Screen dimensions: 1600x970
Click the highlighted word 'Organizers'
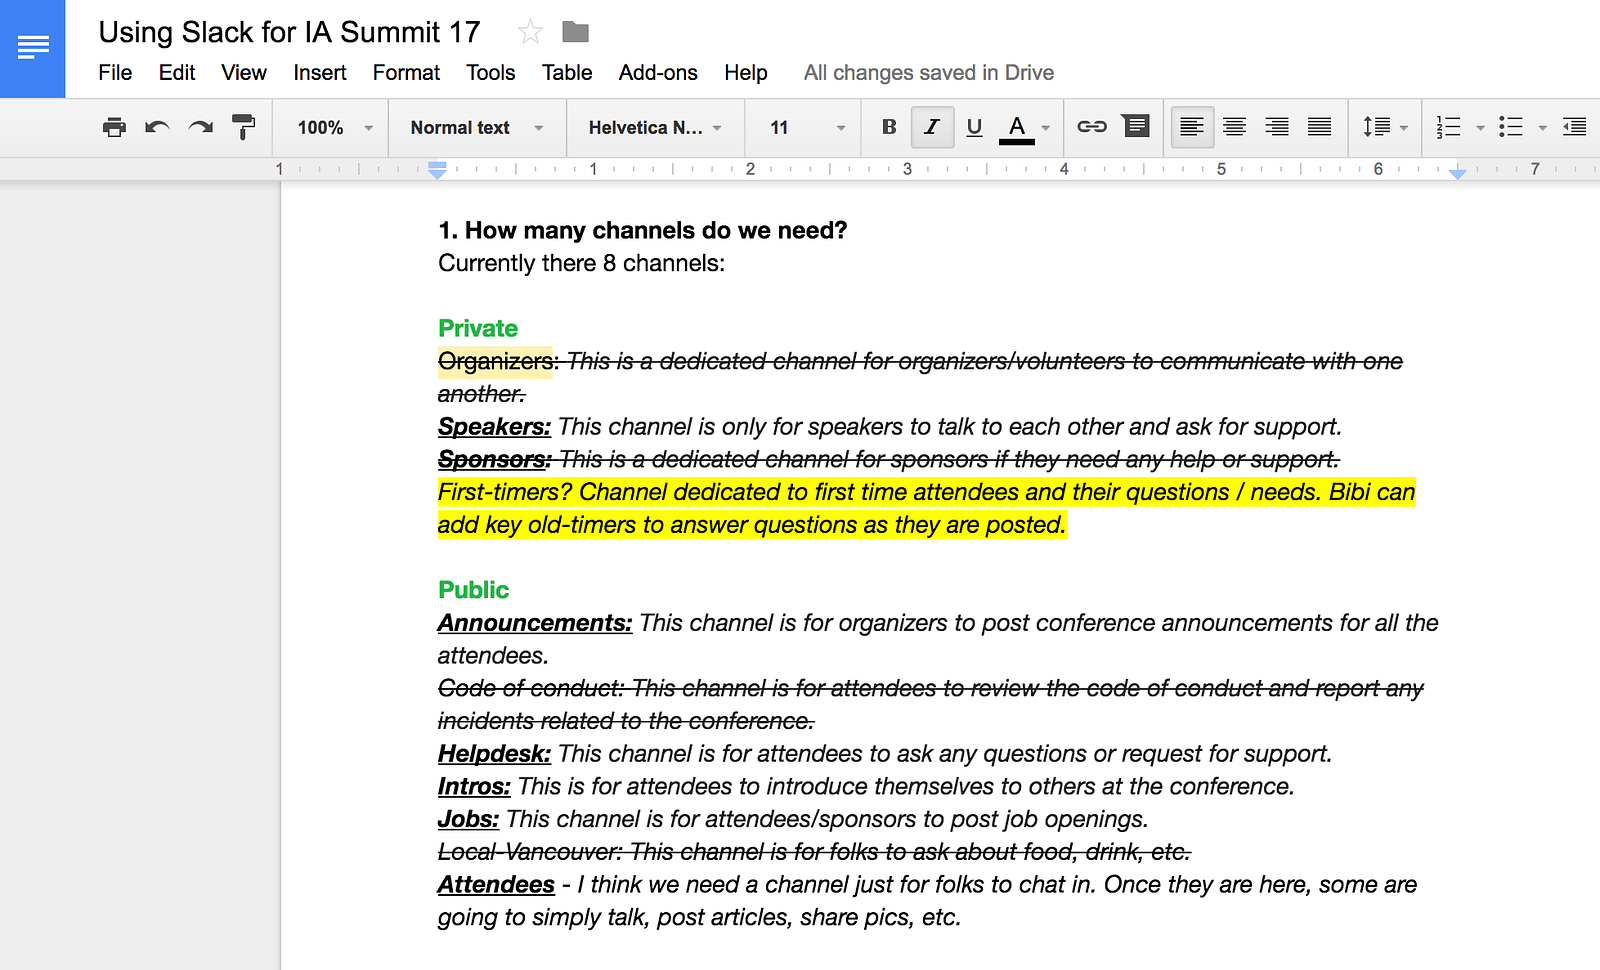(496, 361)
